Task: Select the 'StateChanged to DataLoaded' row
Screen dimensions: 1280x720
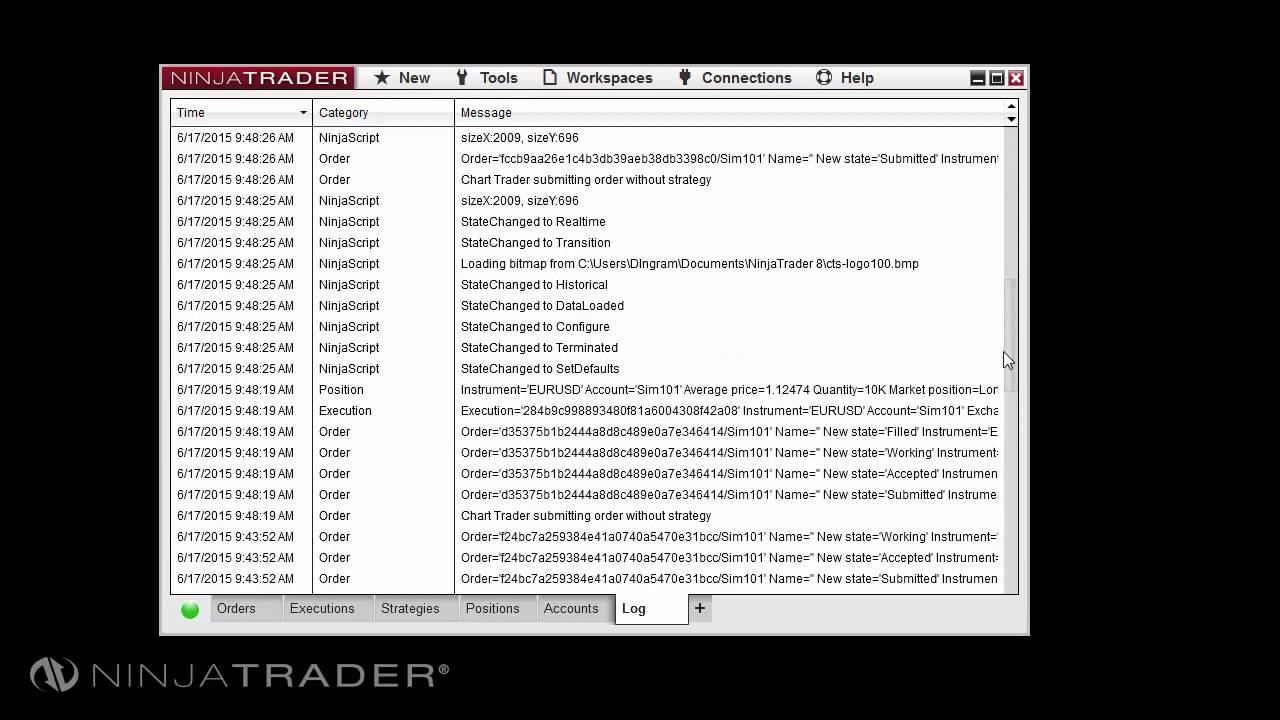Action: (588, 306)
